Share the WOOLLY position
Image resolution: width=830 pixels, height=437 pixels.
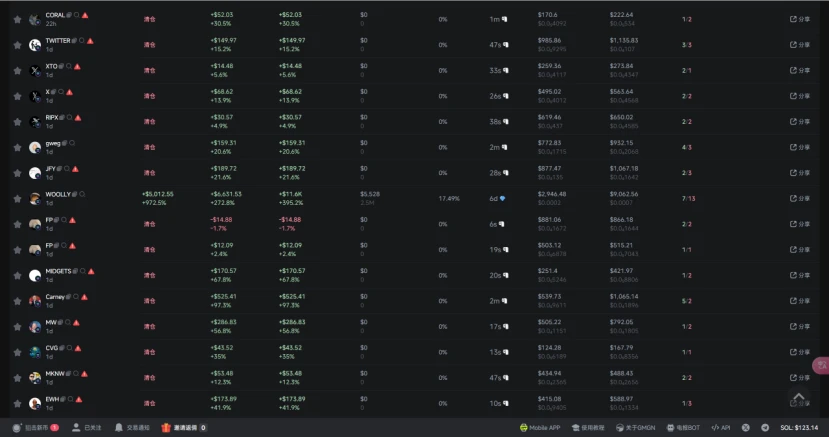(x=799, y=198)
